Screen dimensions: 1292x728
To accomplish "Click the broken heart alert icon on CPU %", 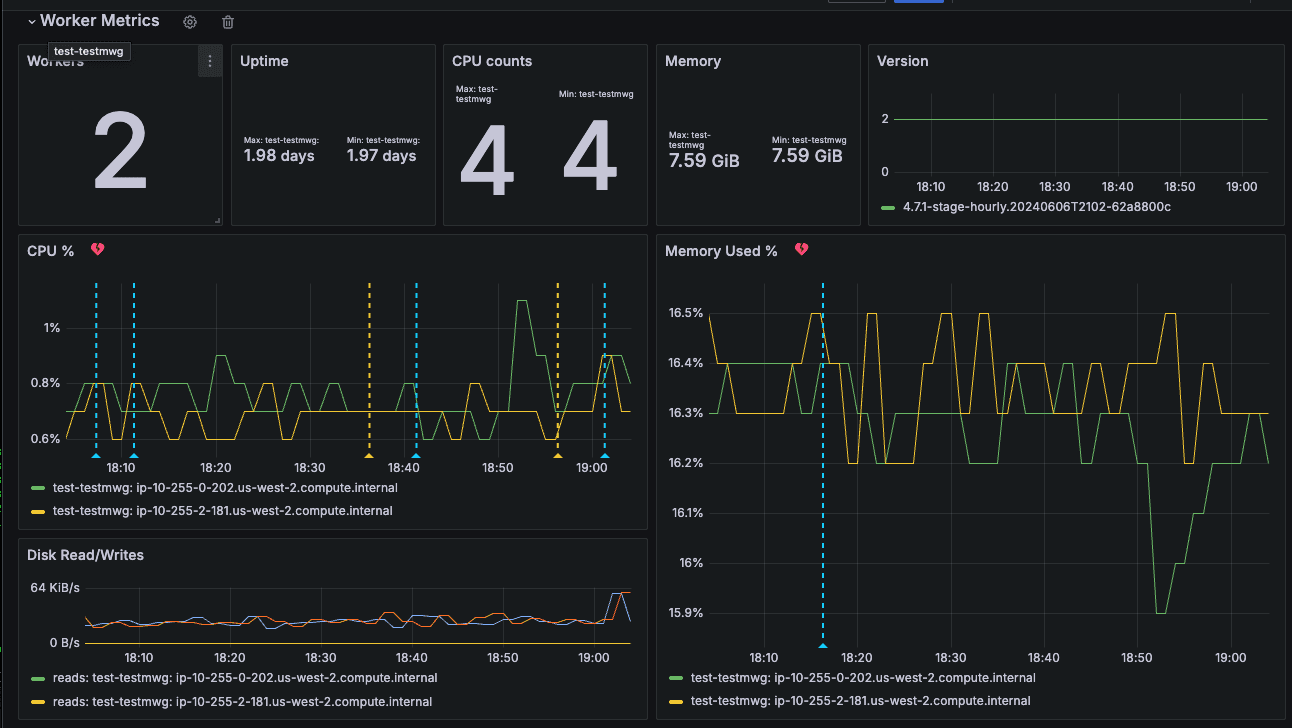I will pyautogui.click(x=98, y=250).
